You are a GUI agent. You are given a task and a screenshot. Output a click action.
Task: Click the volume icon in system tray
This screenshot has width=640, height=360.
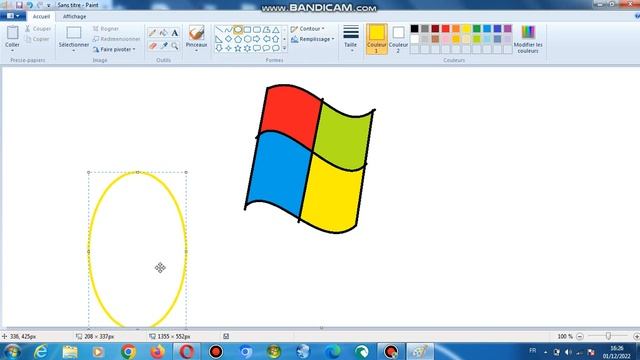coord(568,352)
